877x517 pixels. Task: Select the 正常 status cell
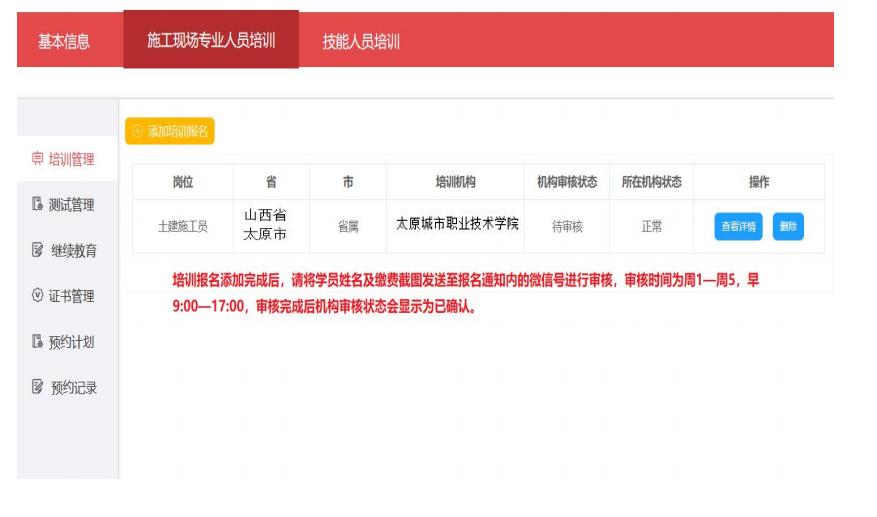pos(652,226)
